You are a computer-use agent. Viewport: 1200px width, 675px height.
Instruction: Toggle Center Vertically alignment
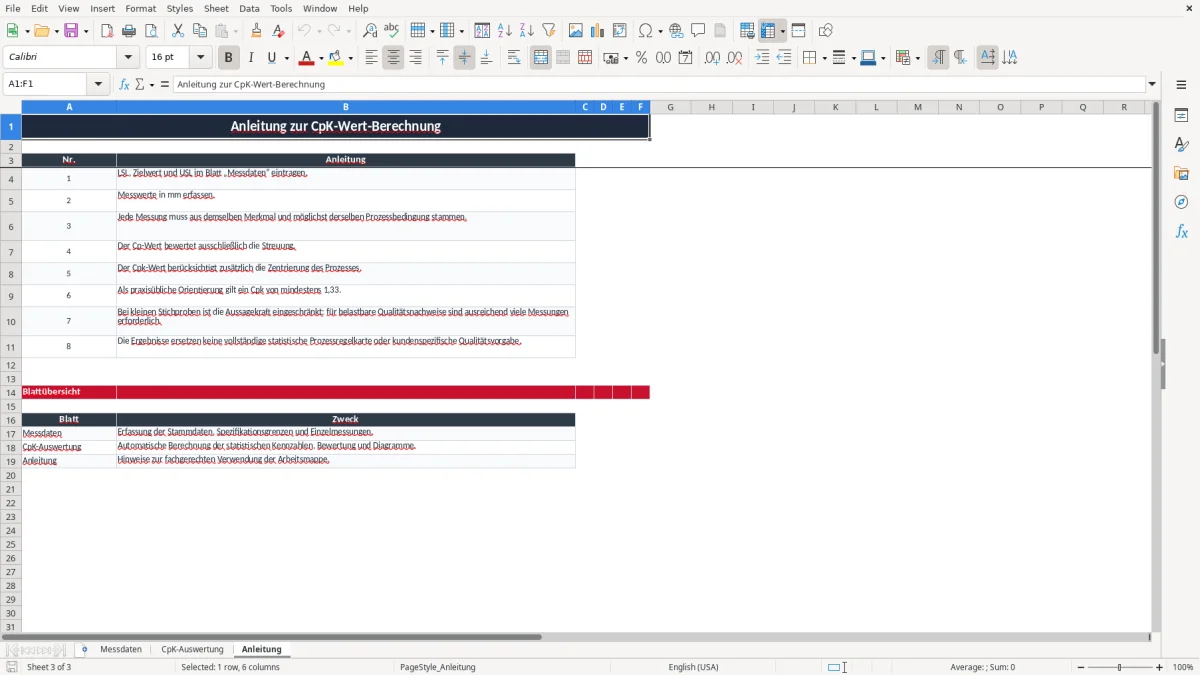[x=464, y=58]
